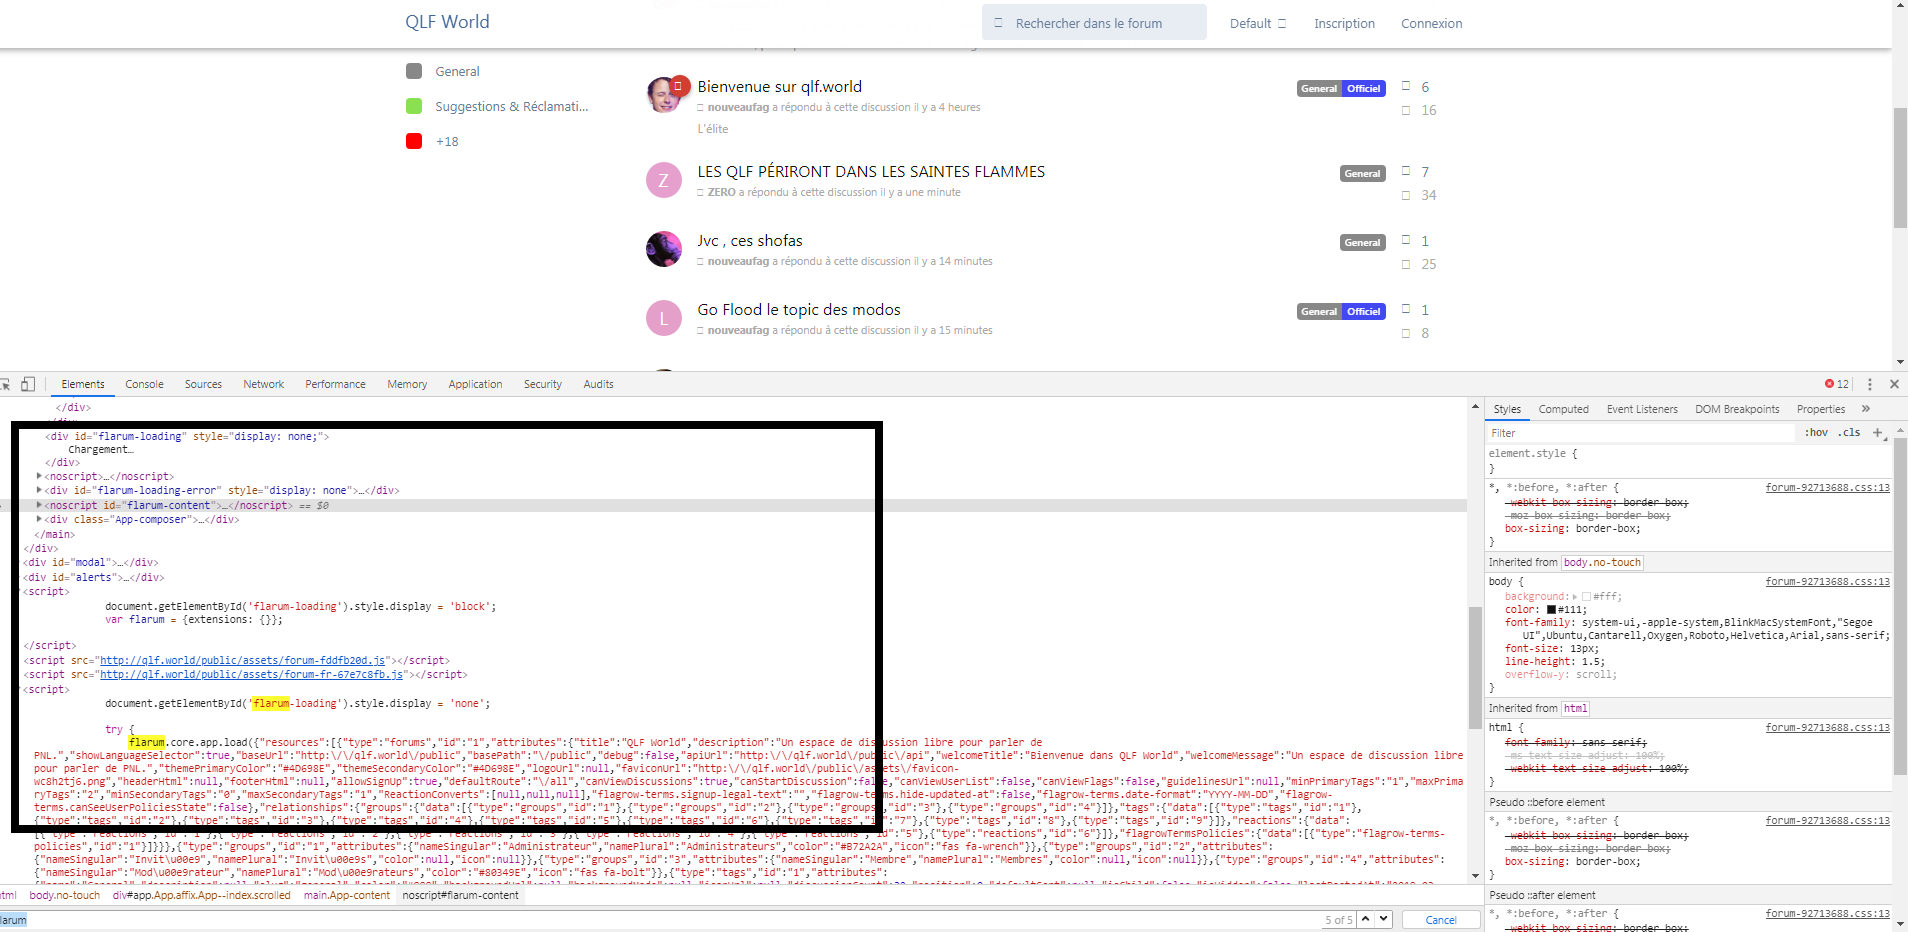Focus the Styles Filter input

(x=1640, y=433)
